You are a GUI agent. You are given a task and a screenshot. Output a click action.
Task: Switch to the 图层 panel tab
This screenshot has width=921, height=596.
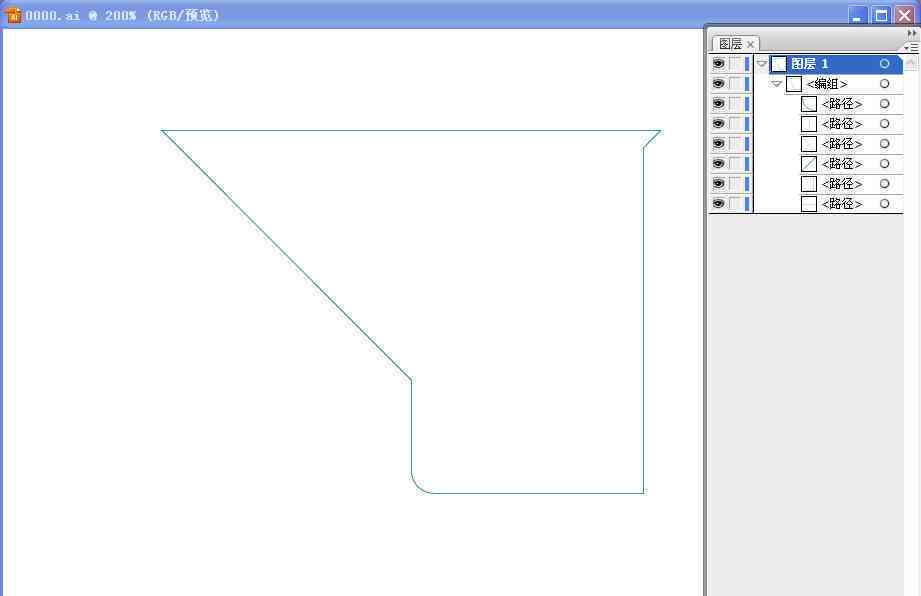[x=730, y=43]
